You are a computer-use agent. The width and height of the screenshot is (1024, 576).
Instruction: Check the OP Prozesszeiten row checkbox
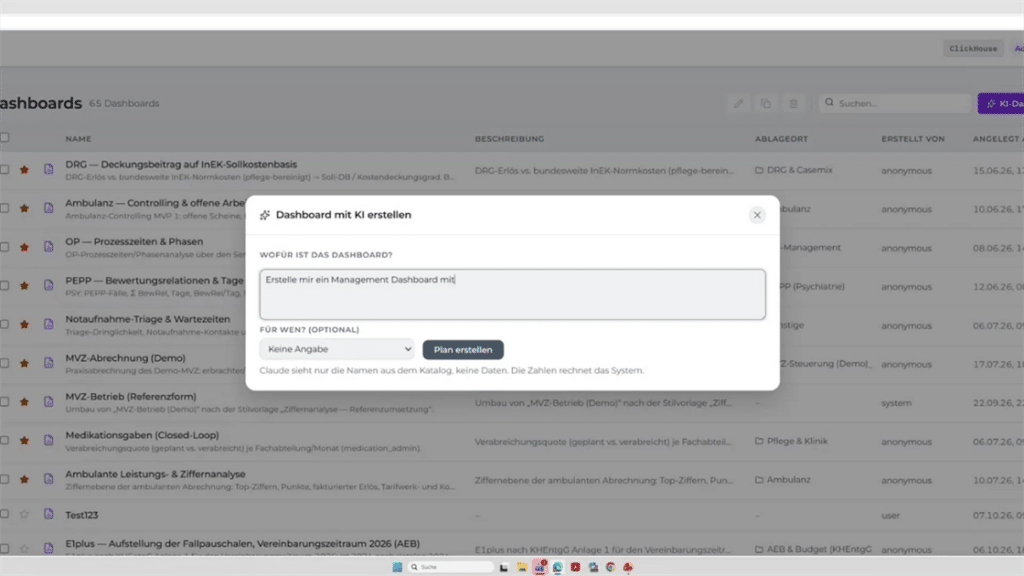click(5, 247)
